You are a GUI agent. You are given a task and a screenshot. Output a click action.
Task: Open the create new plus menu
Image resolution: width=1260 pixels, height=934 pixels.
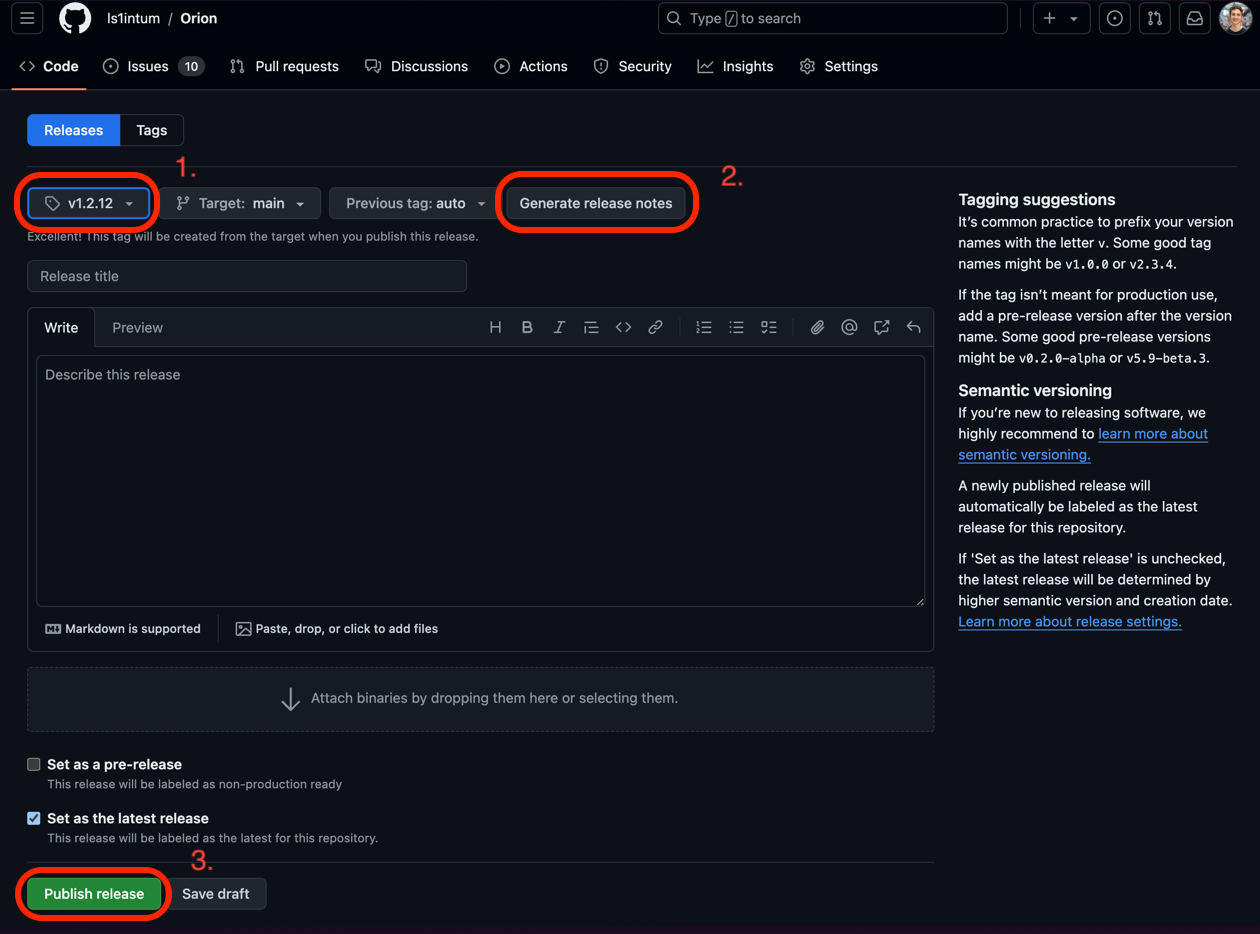click(1049, 18)
